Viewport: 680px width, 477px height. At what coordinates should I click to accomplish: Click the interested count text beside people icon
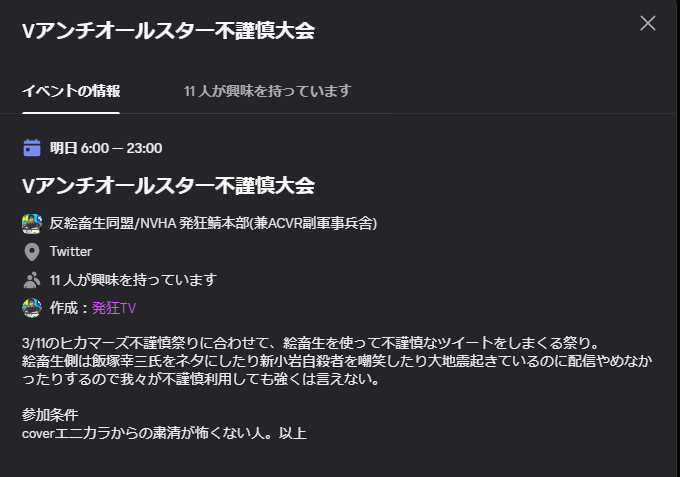tap(133, 280)
